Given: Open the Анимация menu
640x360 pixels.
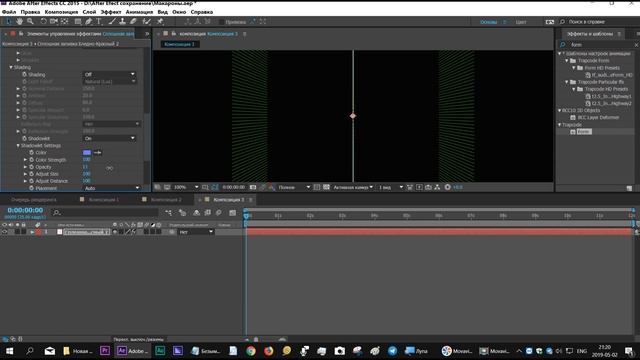Looking at the screenshot, I should (139, 12).
